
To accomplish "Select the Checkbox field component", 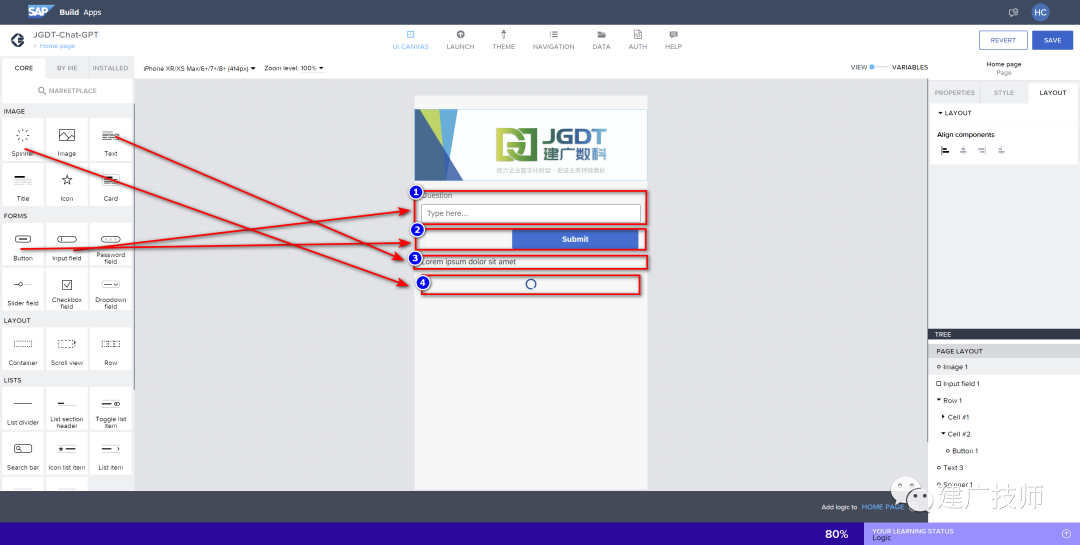I will 67,289.
